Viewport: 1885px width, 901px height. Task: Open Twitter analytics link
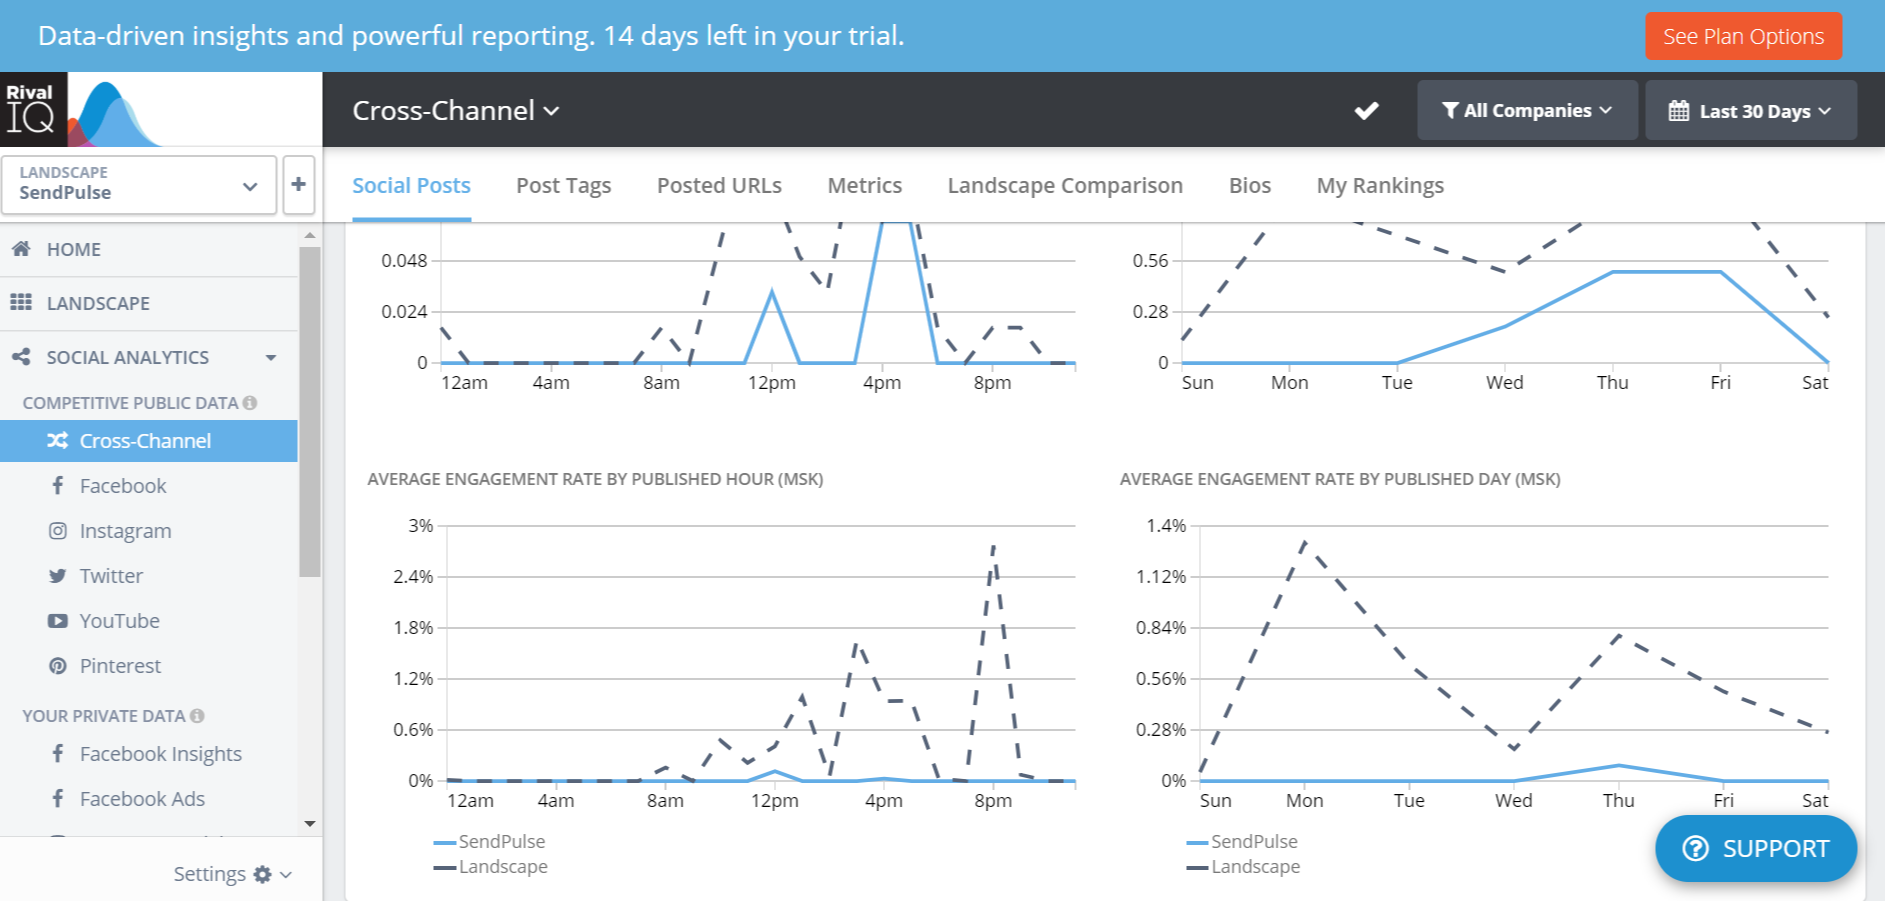tap(111, 576)
